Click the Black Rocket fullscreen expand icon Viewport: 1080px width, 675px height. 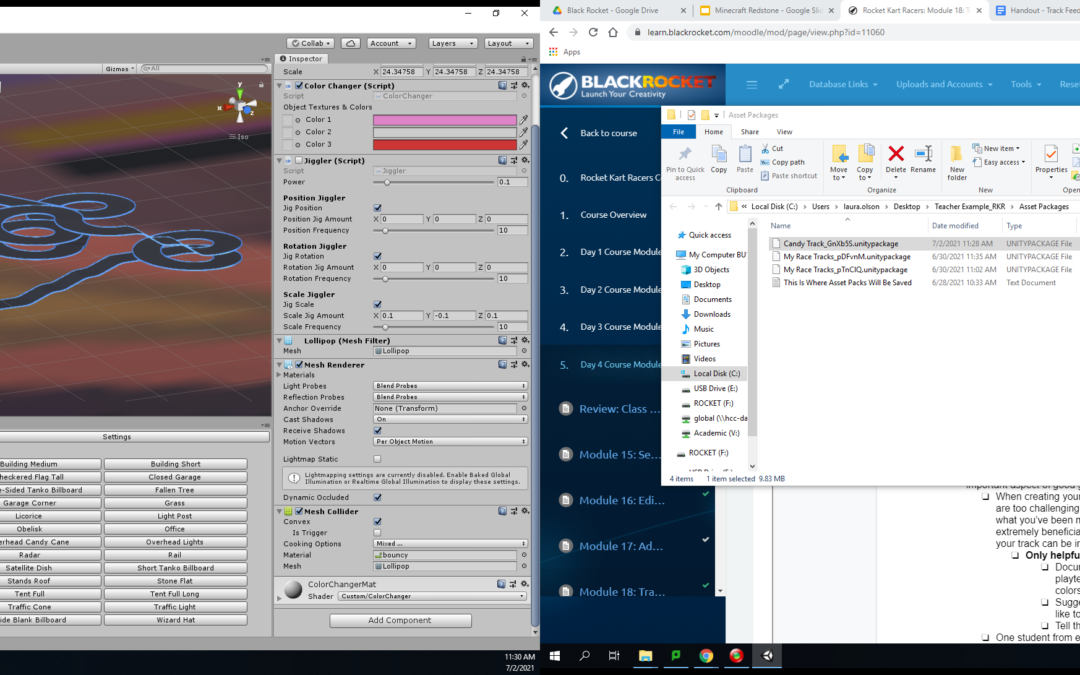pyautogui.click(x=783, y=85)
